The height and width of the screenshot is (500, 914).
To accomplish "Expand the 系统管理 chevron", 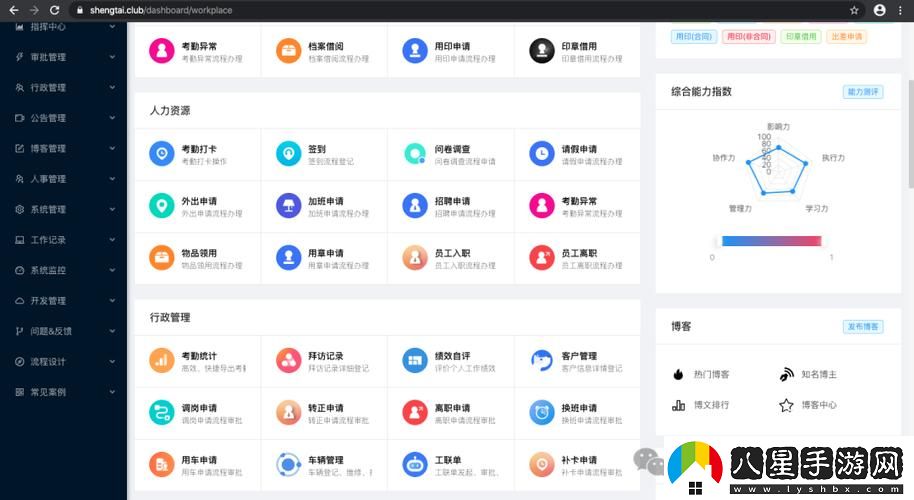I will (112, 209).
